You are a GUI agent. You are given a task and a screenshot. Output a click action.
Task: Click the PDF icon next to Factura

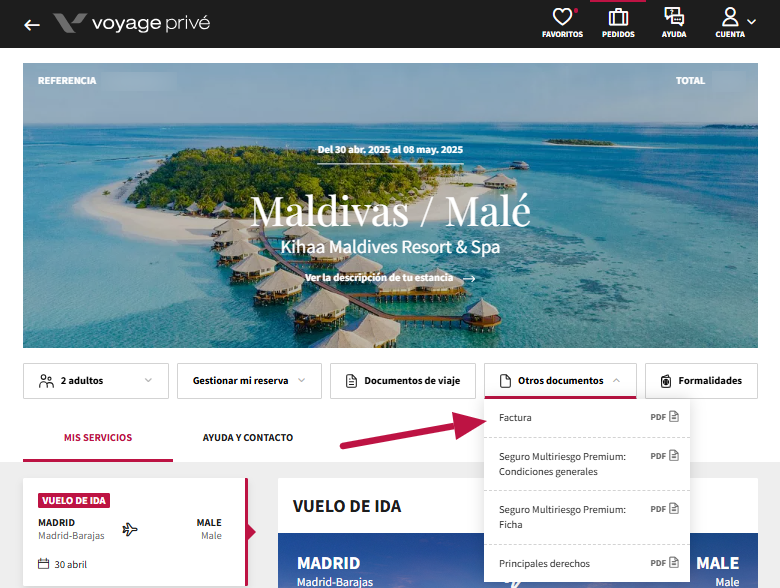674,416
